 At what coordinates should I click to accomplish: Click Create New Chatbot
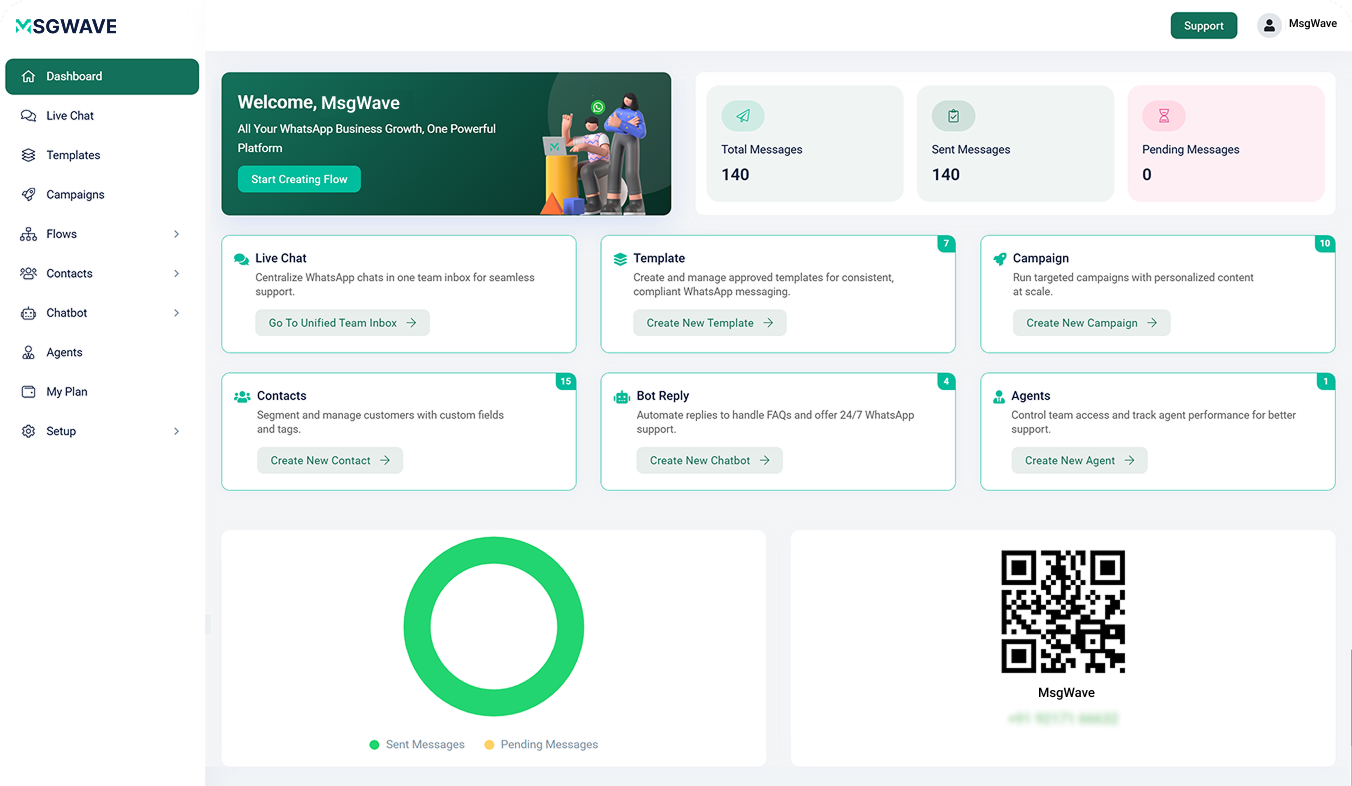709,460
